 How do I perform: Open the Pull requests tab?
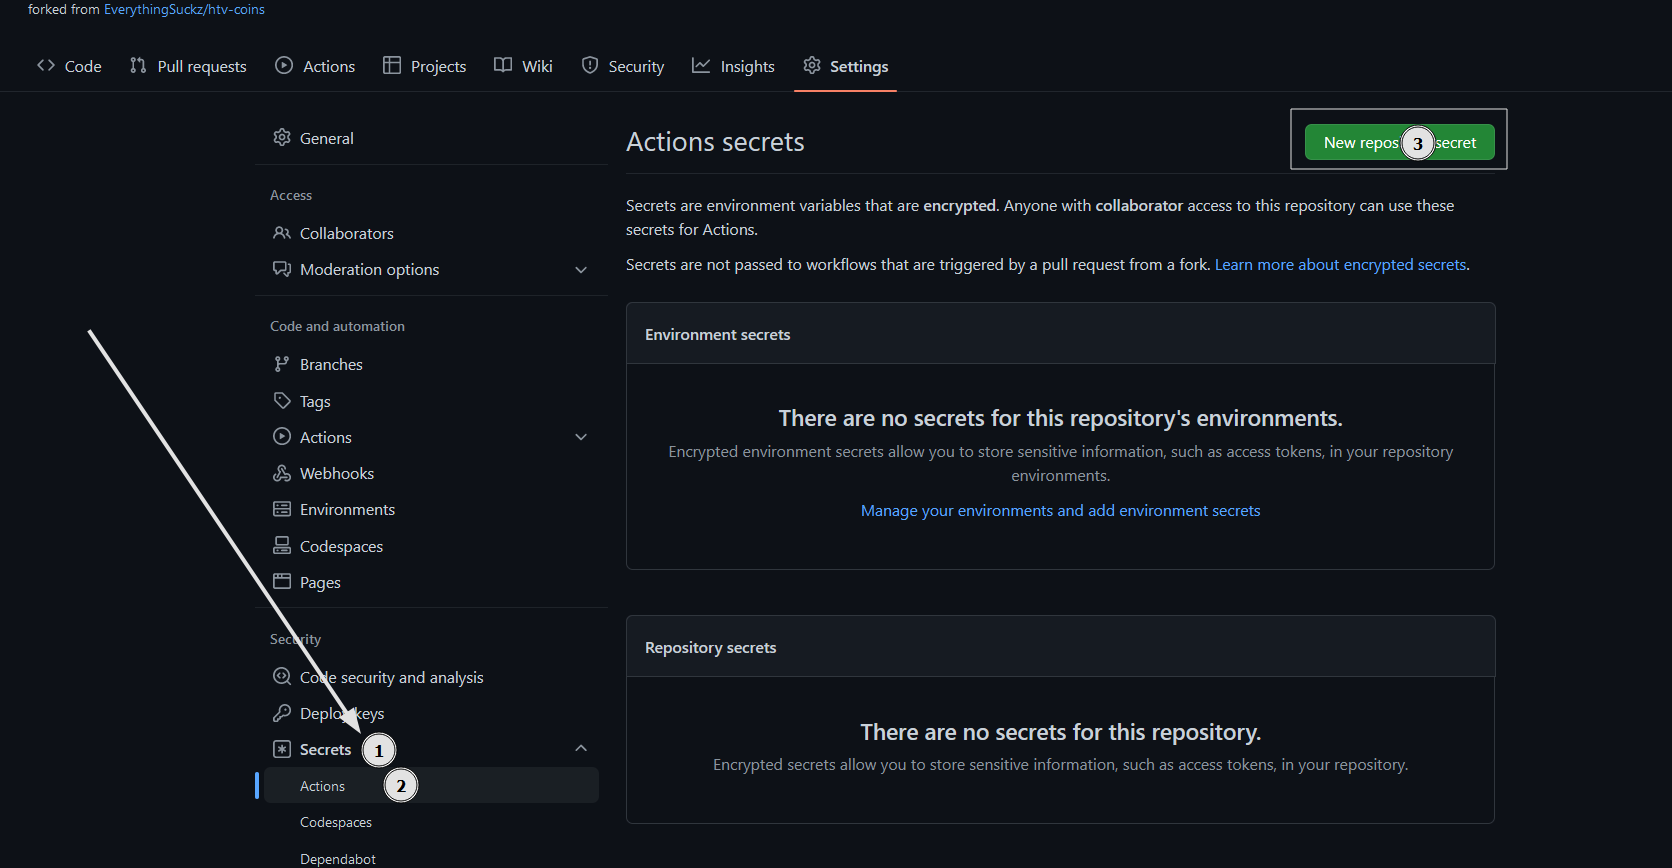188,66
